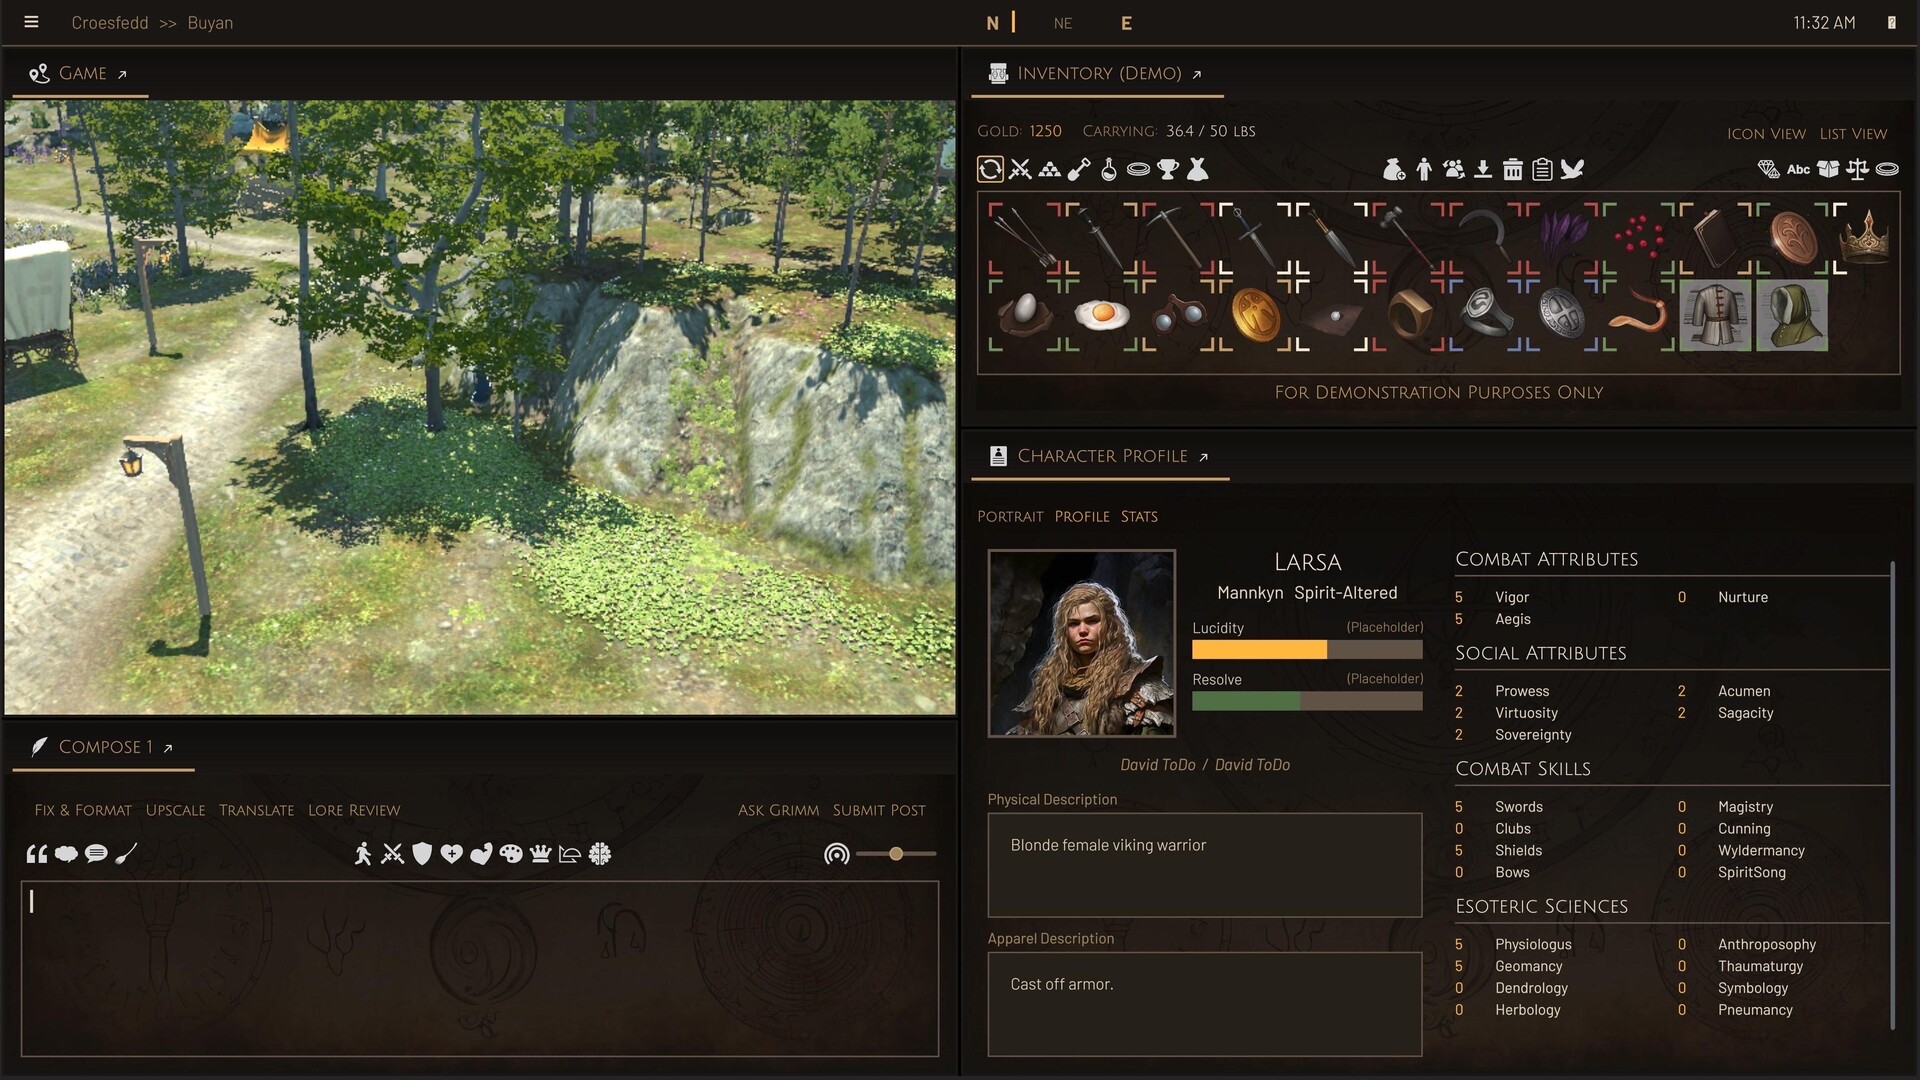Select the palette icon in the compose toolbar
This screenshot has width=1920, height=1080.
click(x=510, y=853)
